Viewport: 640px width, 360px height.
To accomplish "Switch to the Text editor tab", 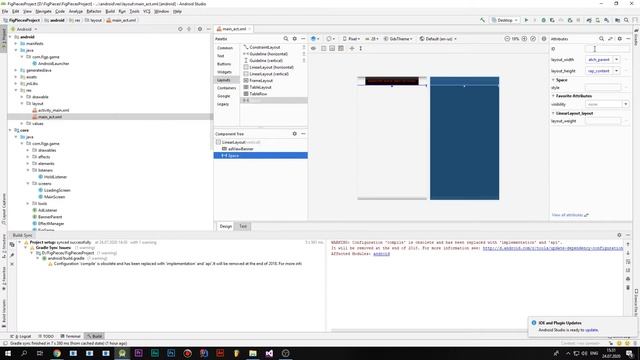I will click(243, 226).
